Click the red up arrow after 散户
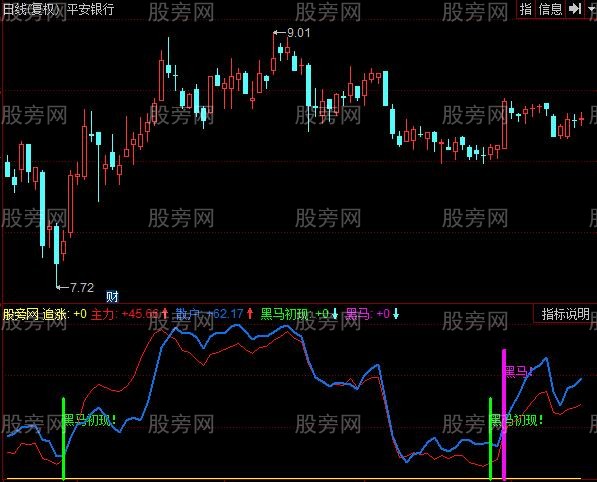 point(250,314)
